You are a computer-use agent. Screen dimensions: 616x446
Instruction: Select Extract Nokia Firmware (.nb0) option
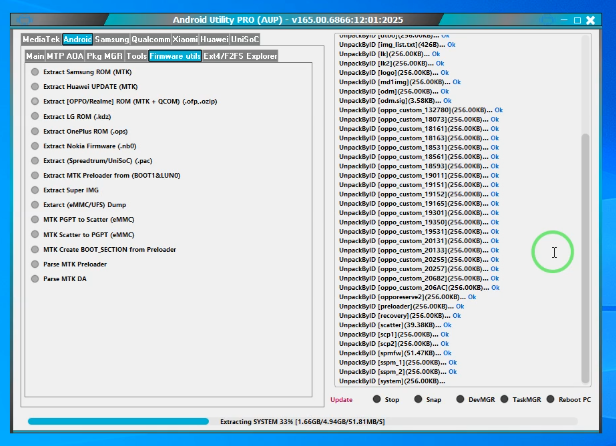(35, 146)
